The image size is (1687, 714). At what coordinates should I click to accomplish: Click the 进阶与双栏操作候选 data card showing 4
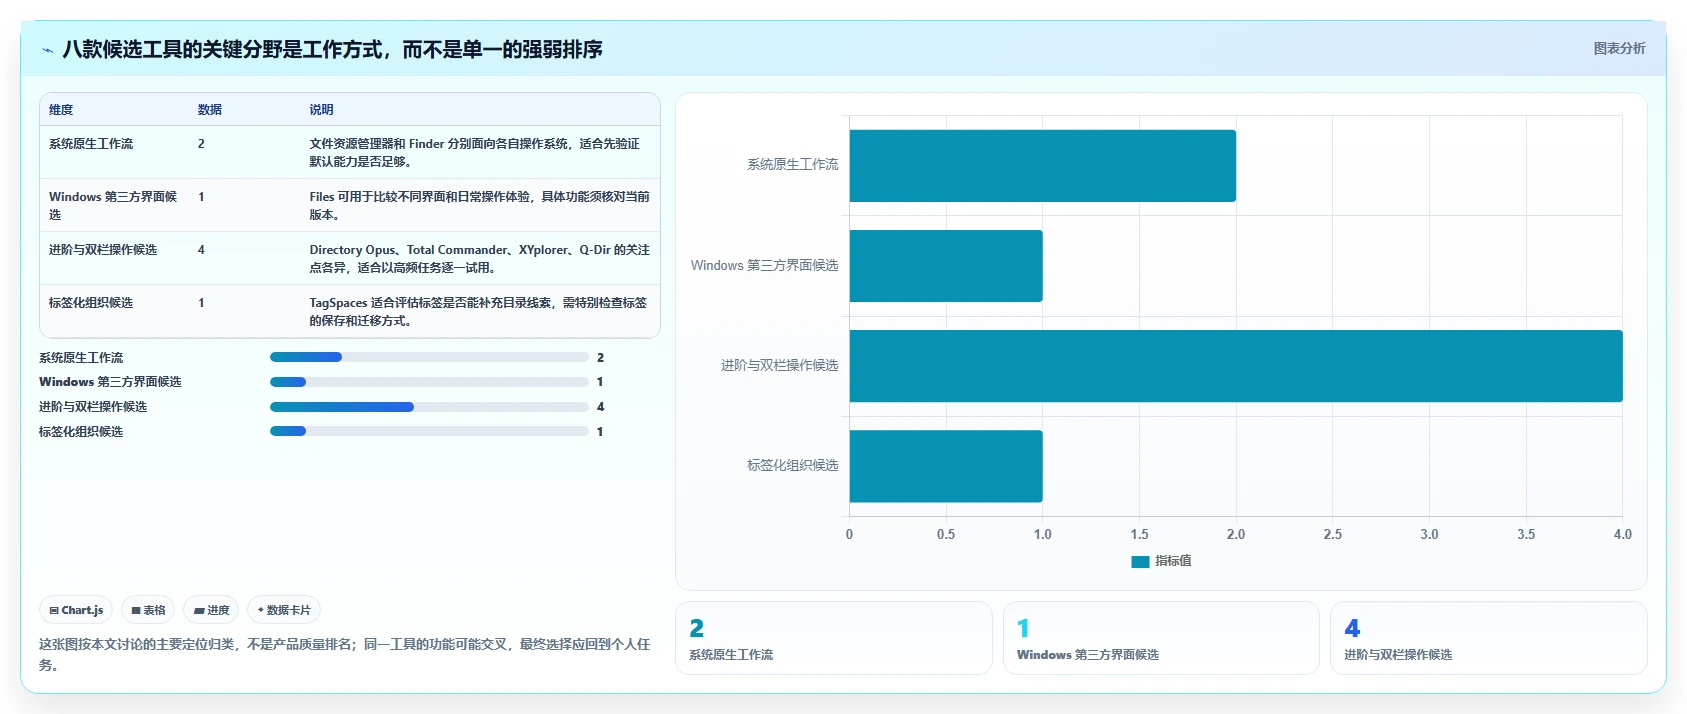point(1488,638)
